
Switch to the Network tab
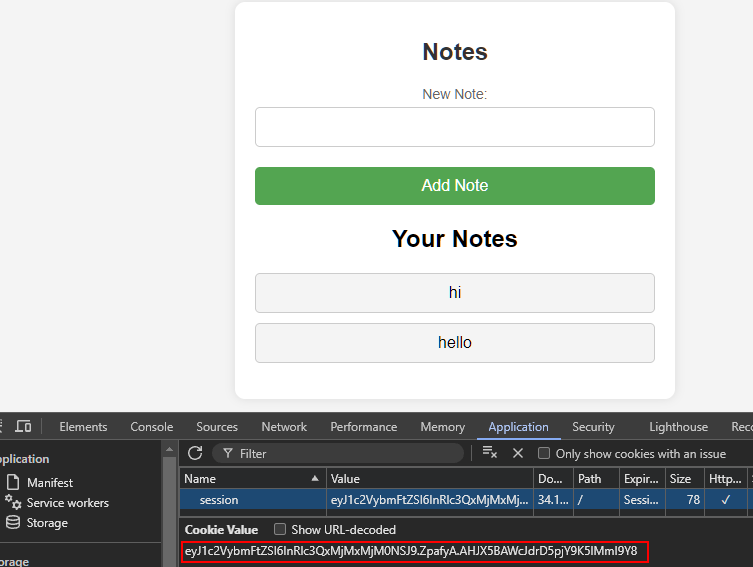[284, 427]
